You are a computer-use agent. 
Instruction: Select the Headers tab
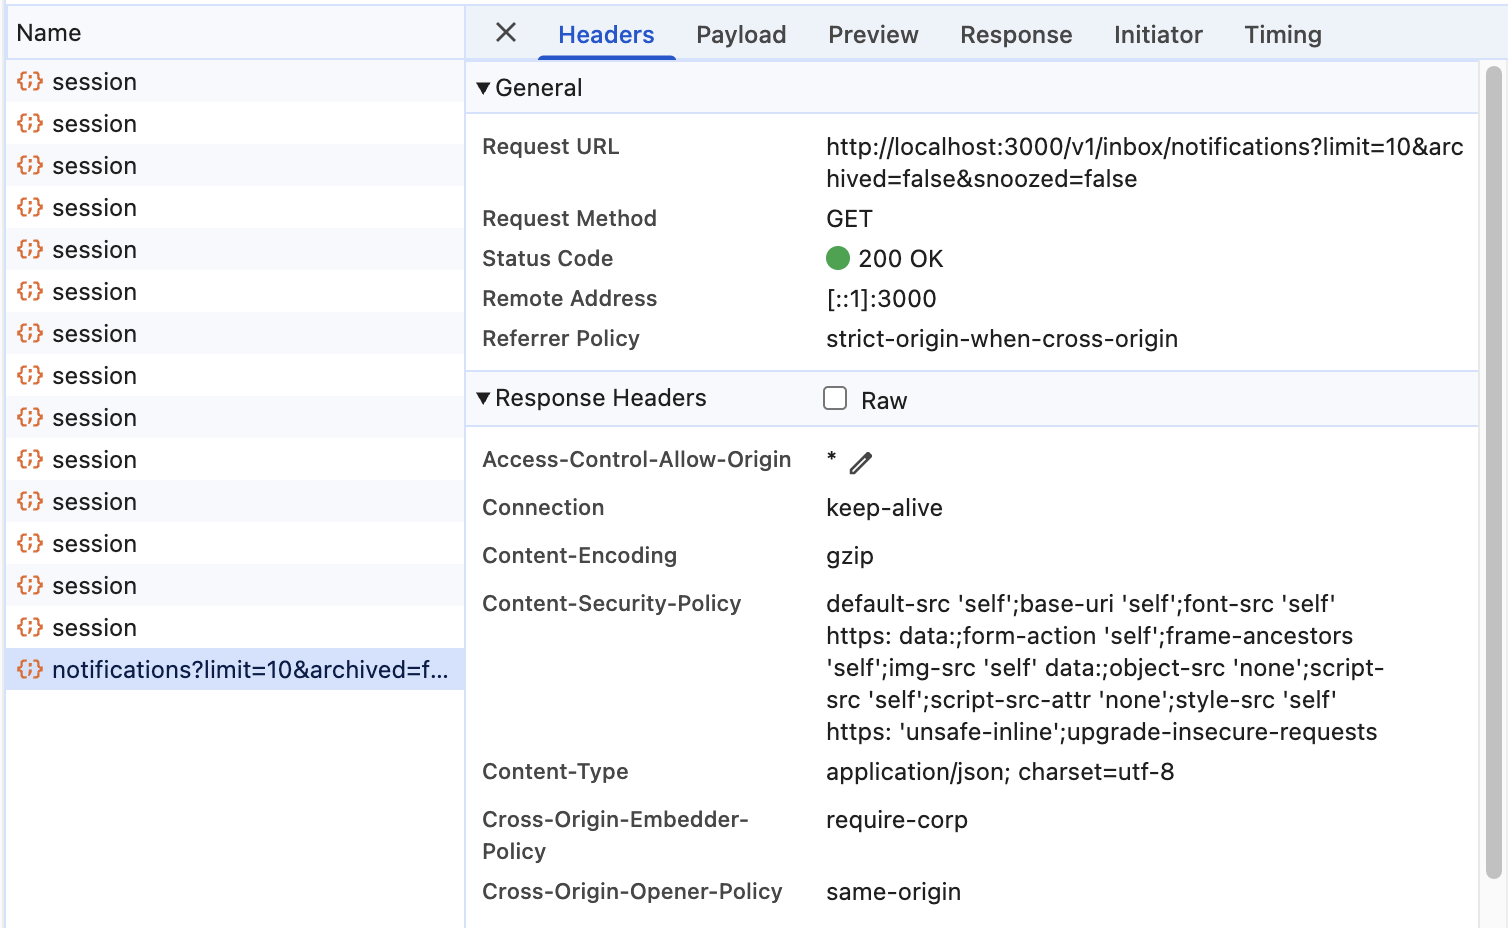606,35
